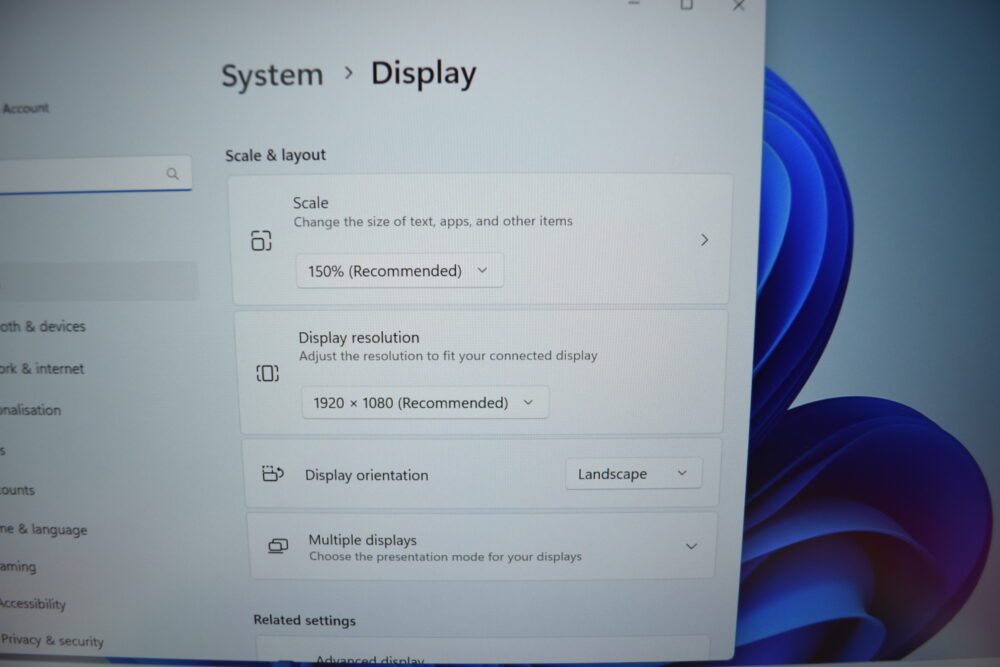The image size is (1000, 667).
Task: Click the Display resolution icon
Action: (x=267, y=373)
